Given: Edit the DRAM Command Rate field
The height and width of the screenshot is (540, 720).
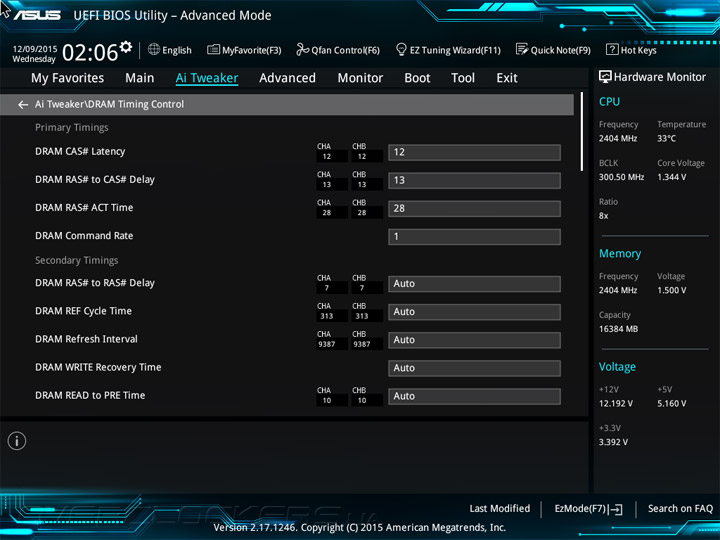Looking at the screenshot, I should [474, 237].
